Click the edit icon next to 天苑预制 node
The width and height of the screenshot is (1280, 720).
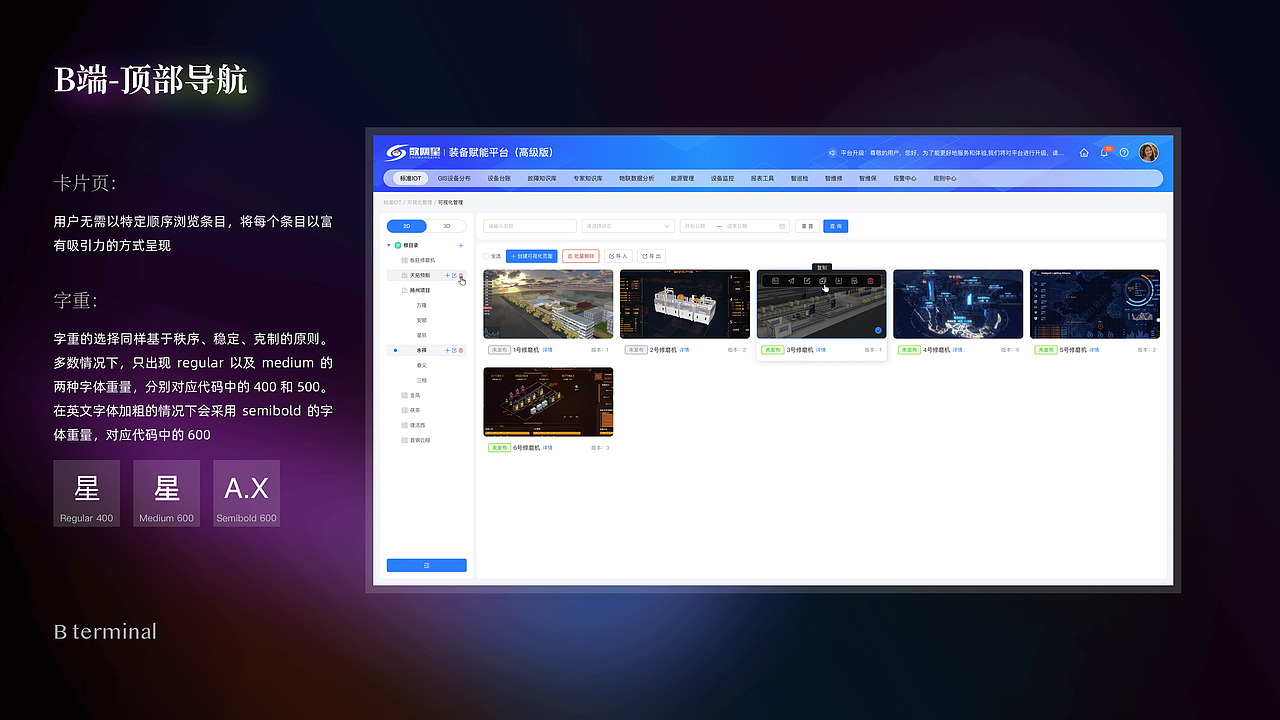tap(454, 275)
